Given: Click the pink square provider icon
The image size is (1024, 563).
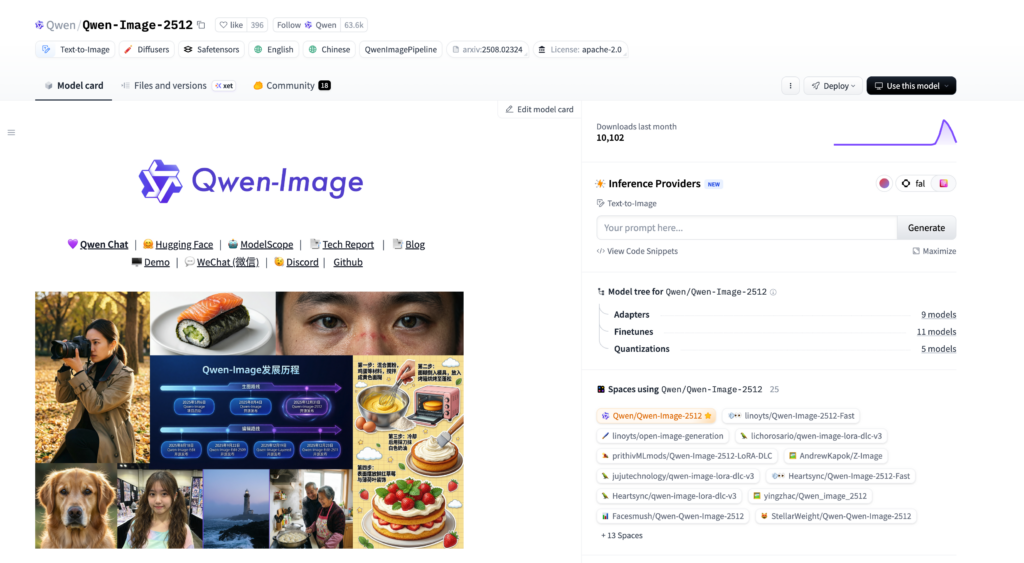Looking at the screenshot, I should pos(942,183).
